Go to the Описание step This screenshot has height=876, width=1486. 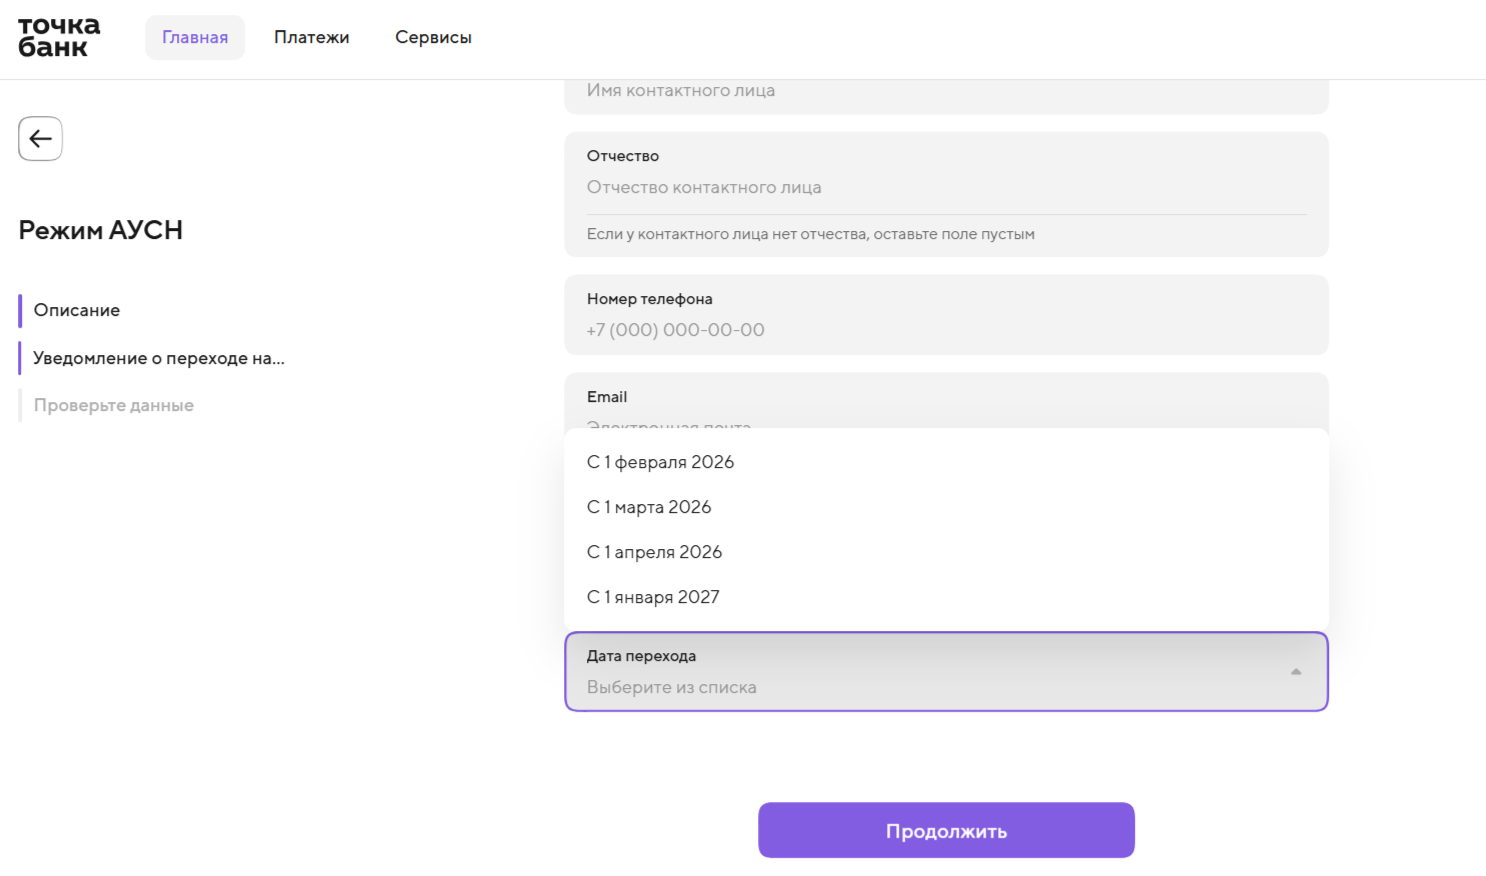point(77,310)
